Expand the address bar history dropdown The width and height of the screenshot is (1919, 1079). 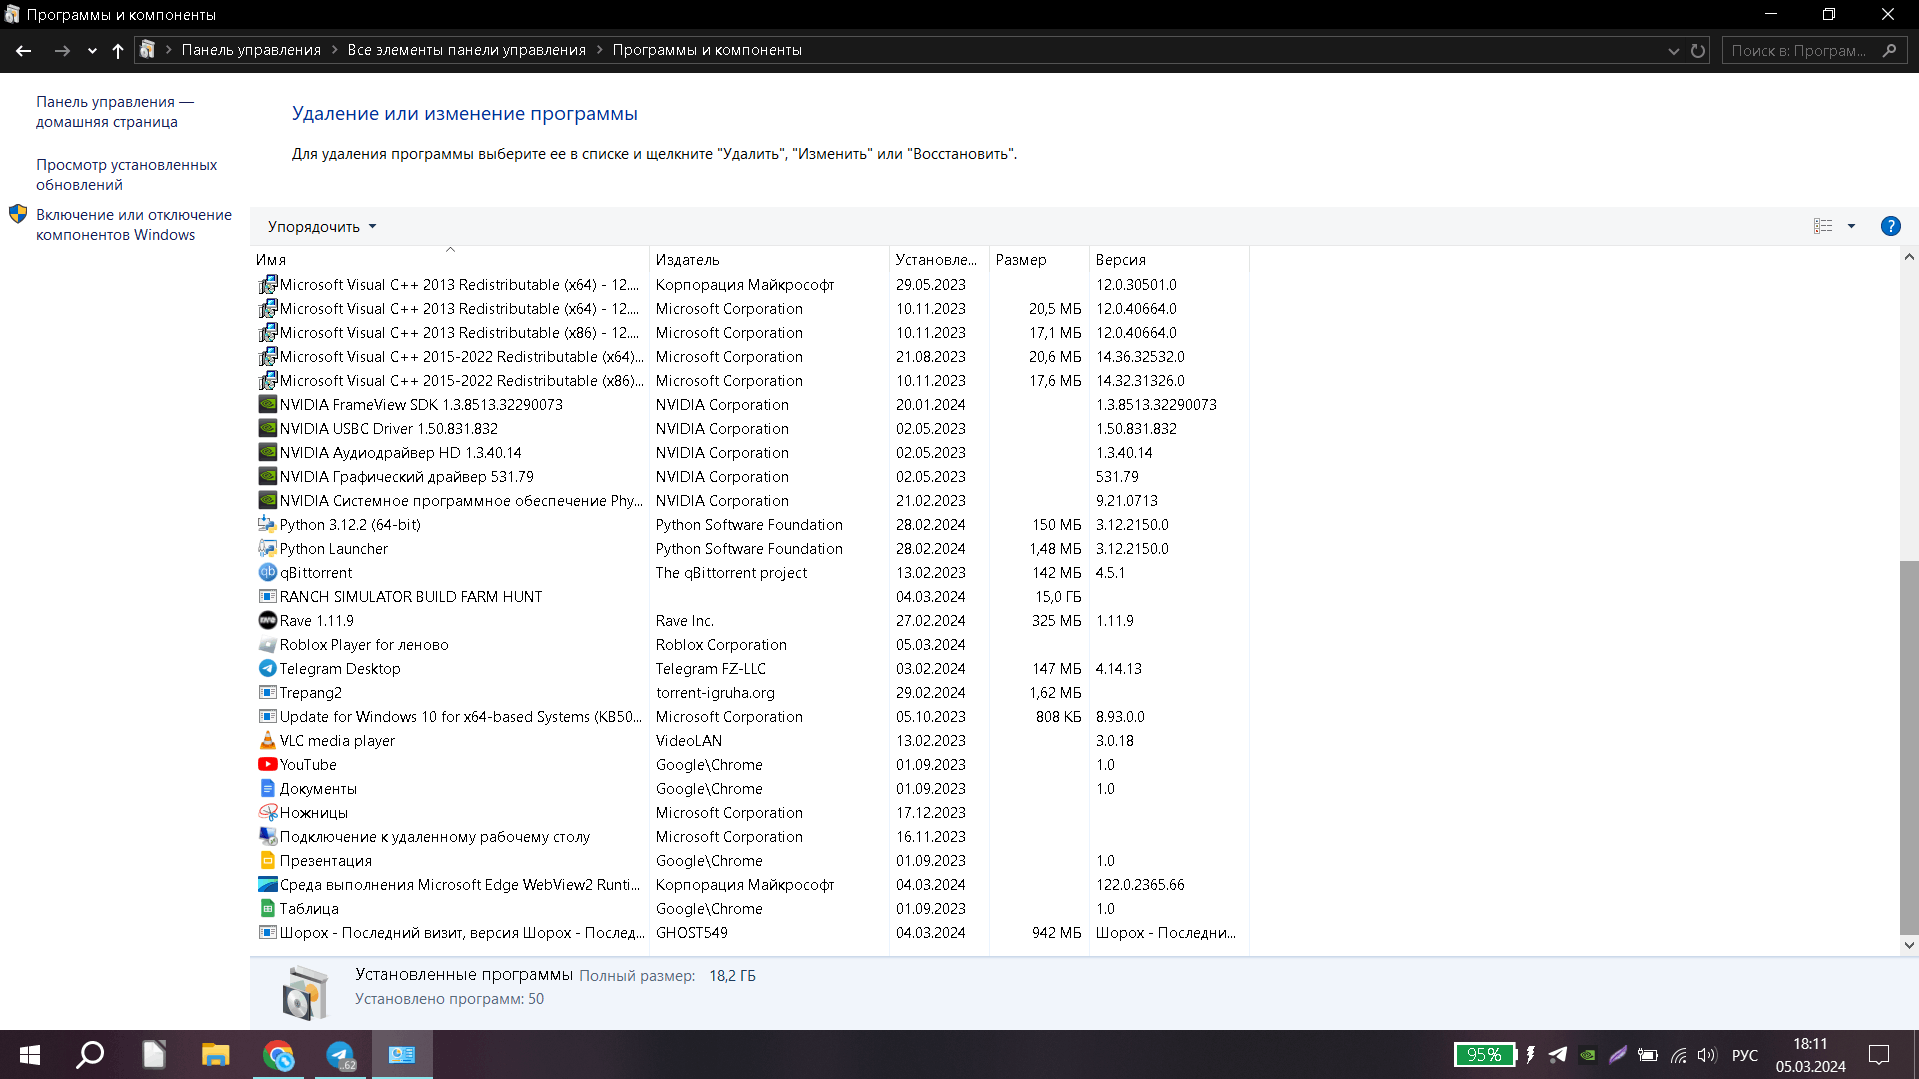point(1673,50)
